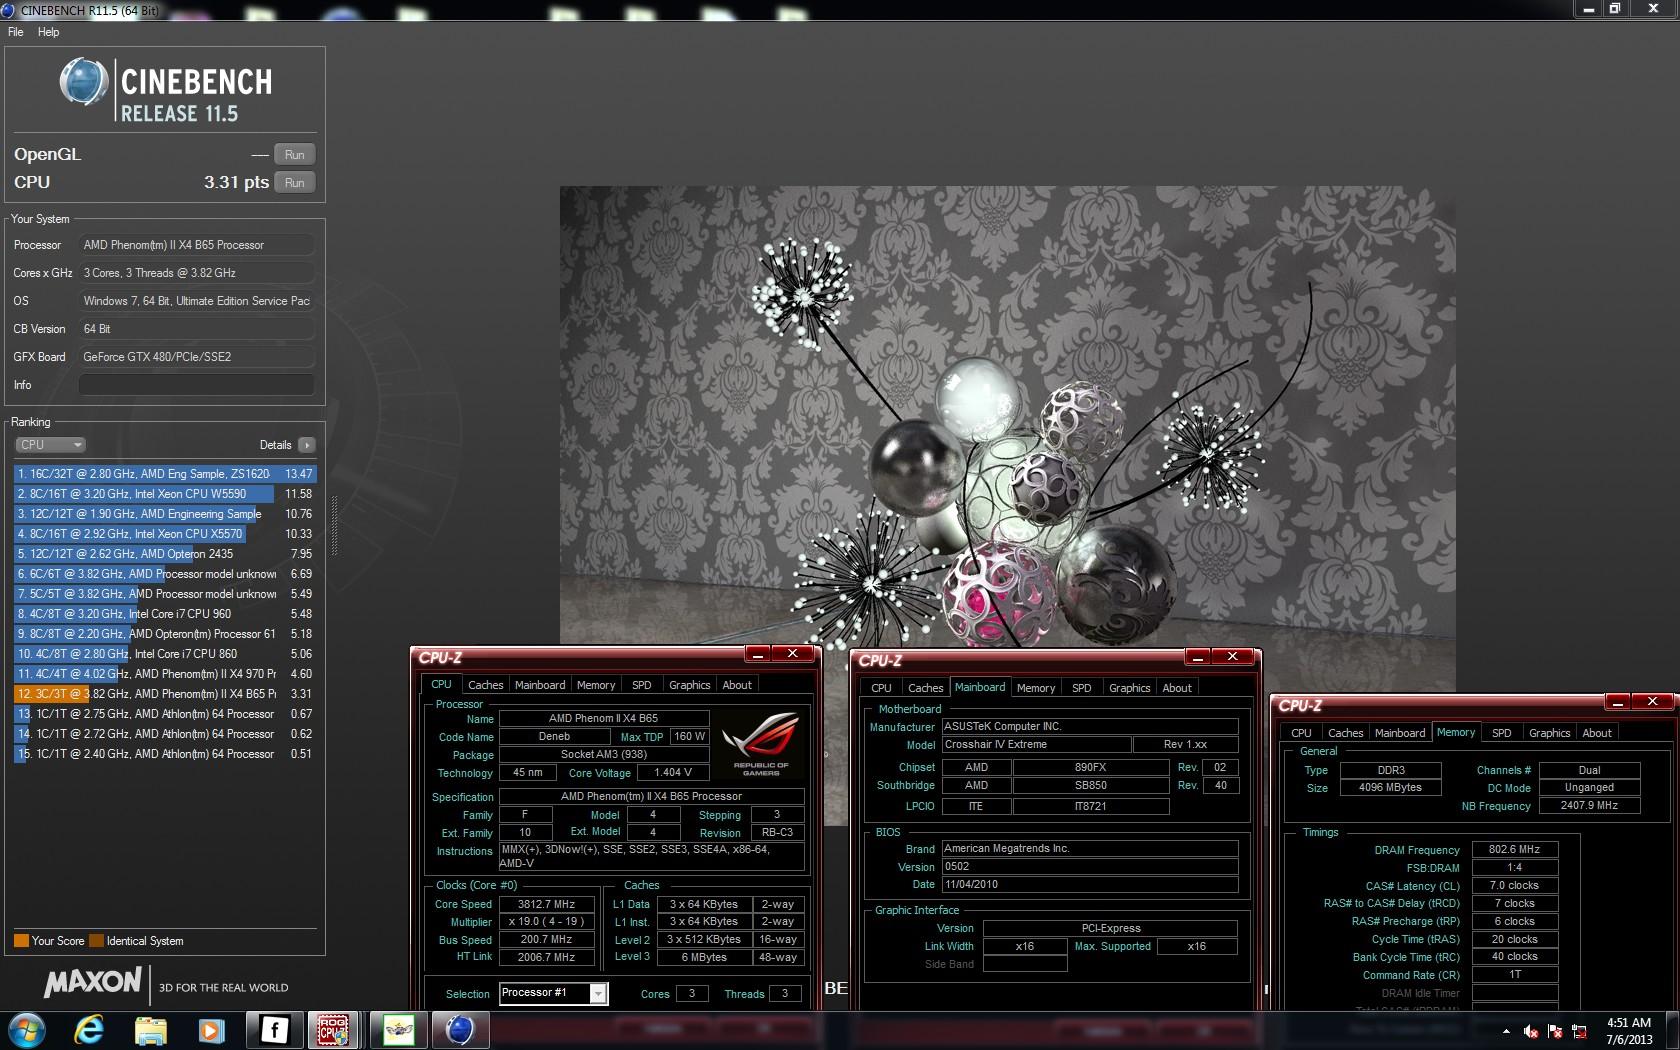Click the NB Frequency value 2407.9 MHz
The image size is (1680, 1050).
tap(1589, 805)
